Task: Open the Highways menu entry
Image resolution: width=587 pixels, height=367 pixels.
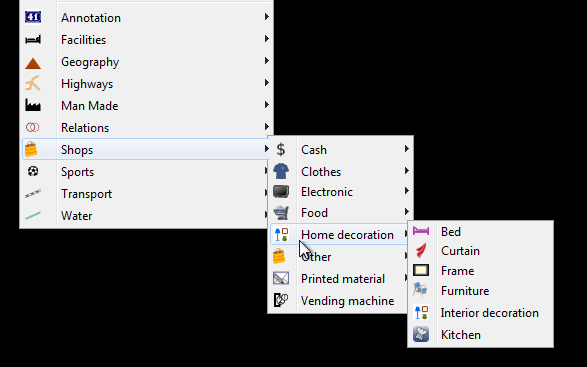Action: point(146,84)
